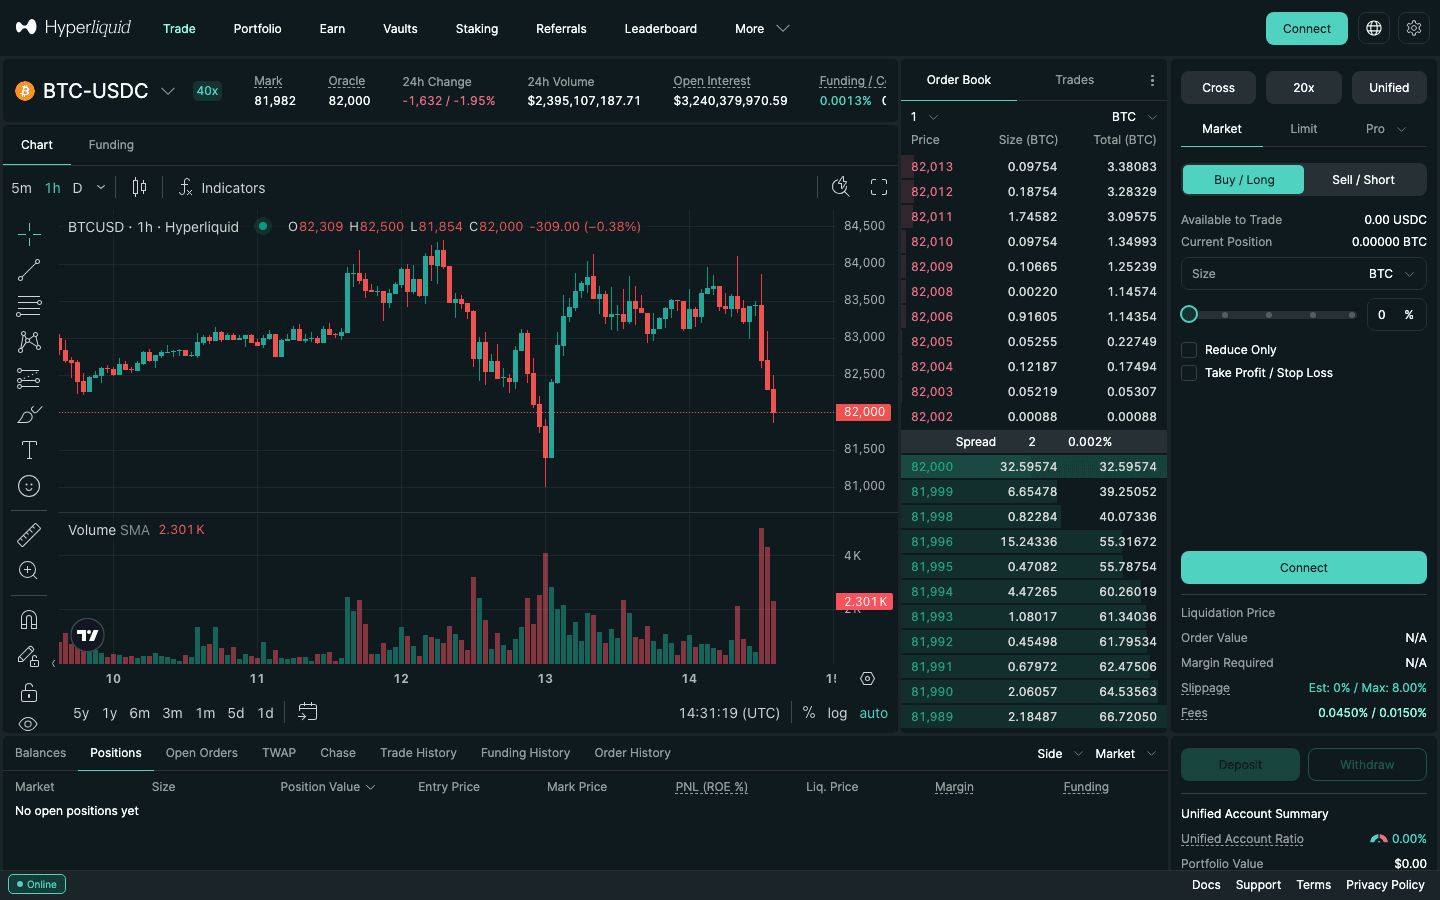
Task: Select the crosshair cursor tool
Action: click(x=29, y=234)
